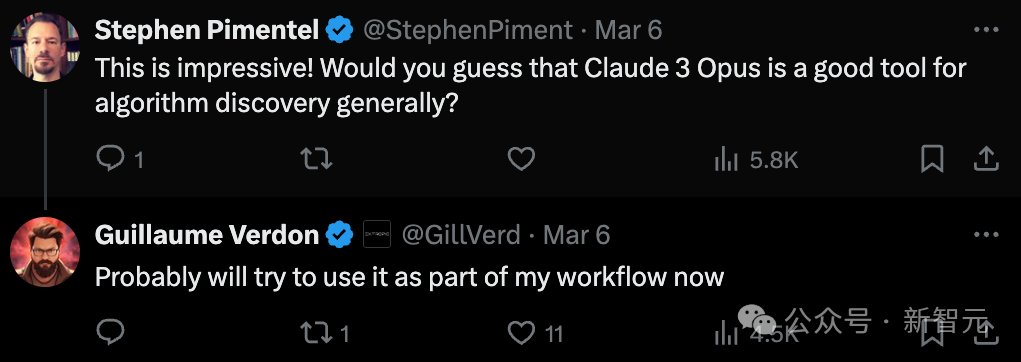Click the Extropic affiliation badge
The width and height of the screenshot is (1021, 362).
[x=376, y=234]
